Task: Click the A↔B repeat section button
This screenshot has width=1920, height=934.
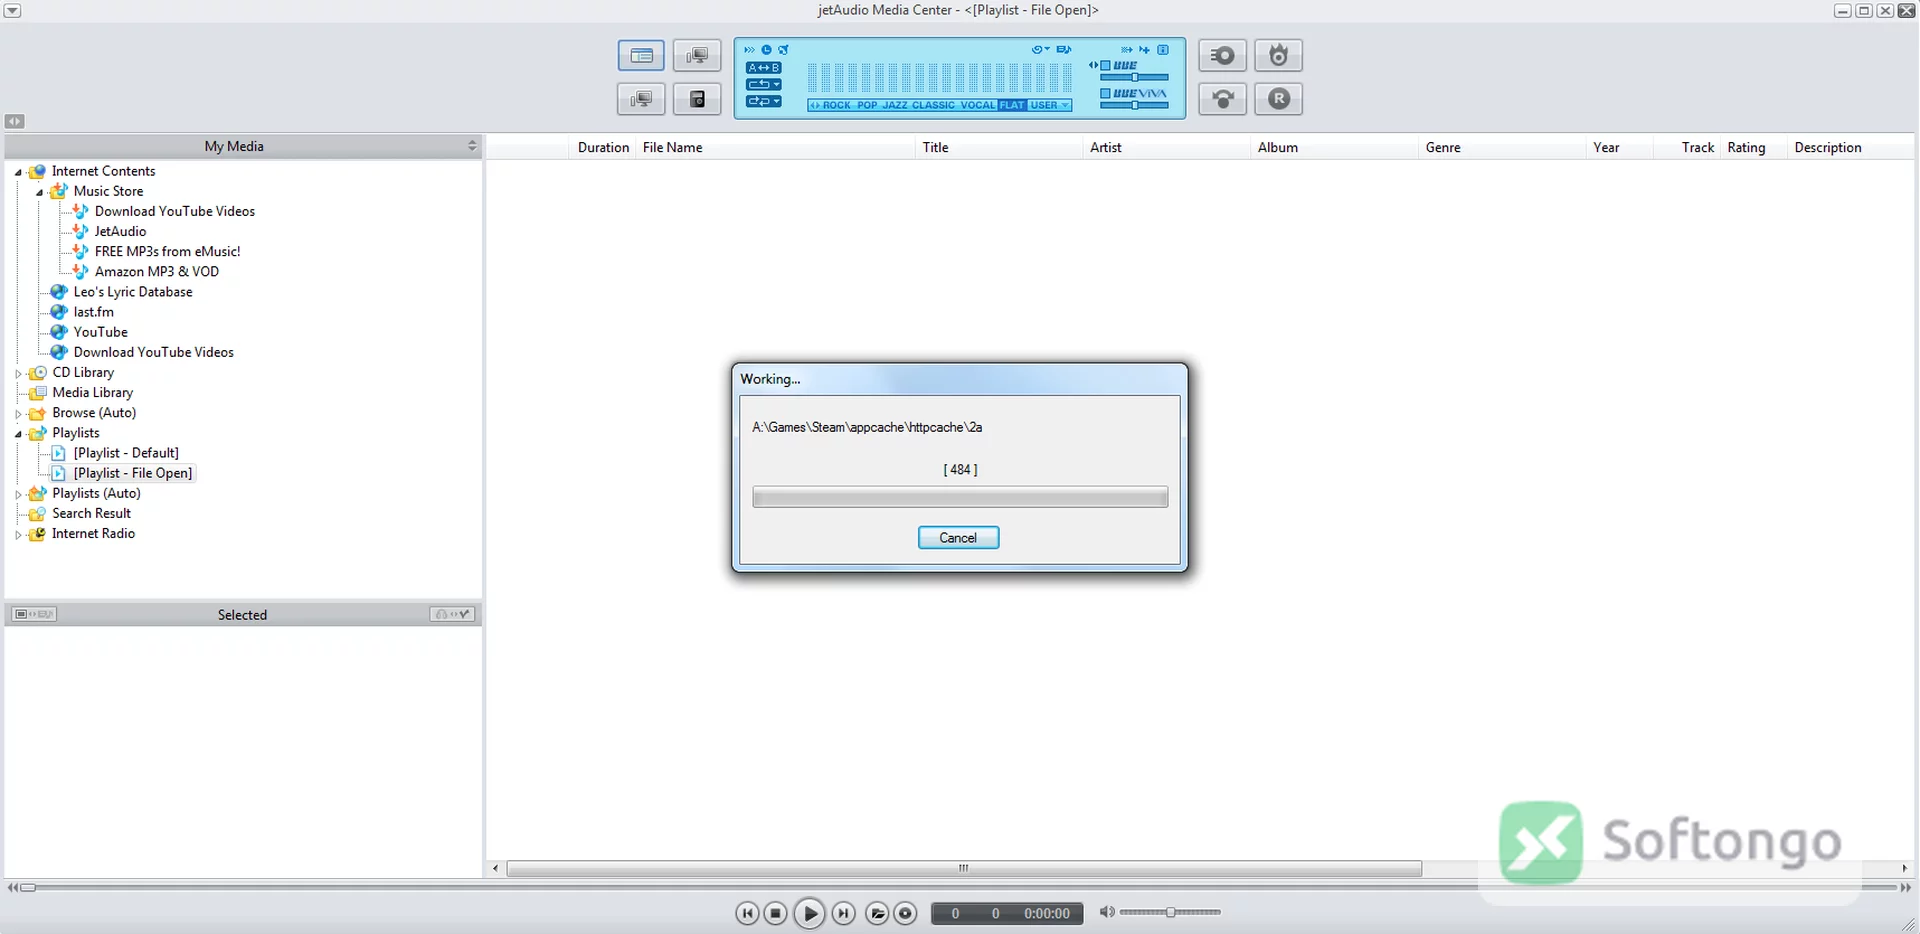Action: coord(763,68)
